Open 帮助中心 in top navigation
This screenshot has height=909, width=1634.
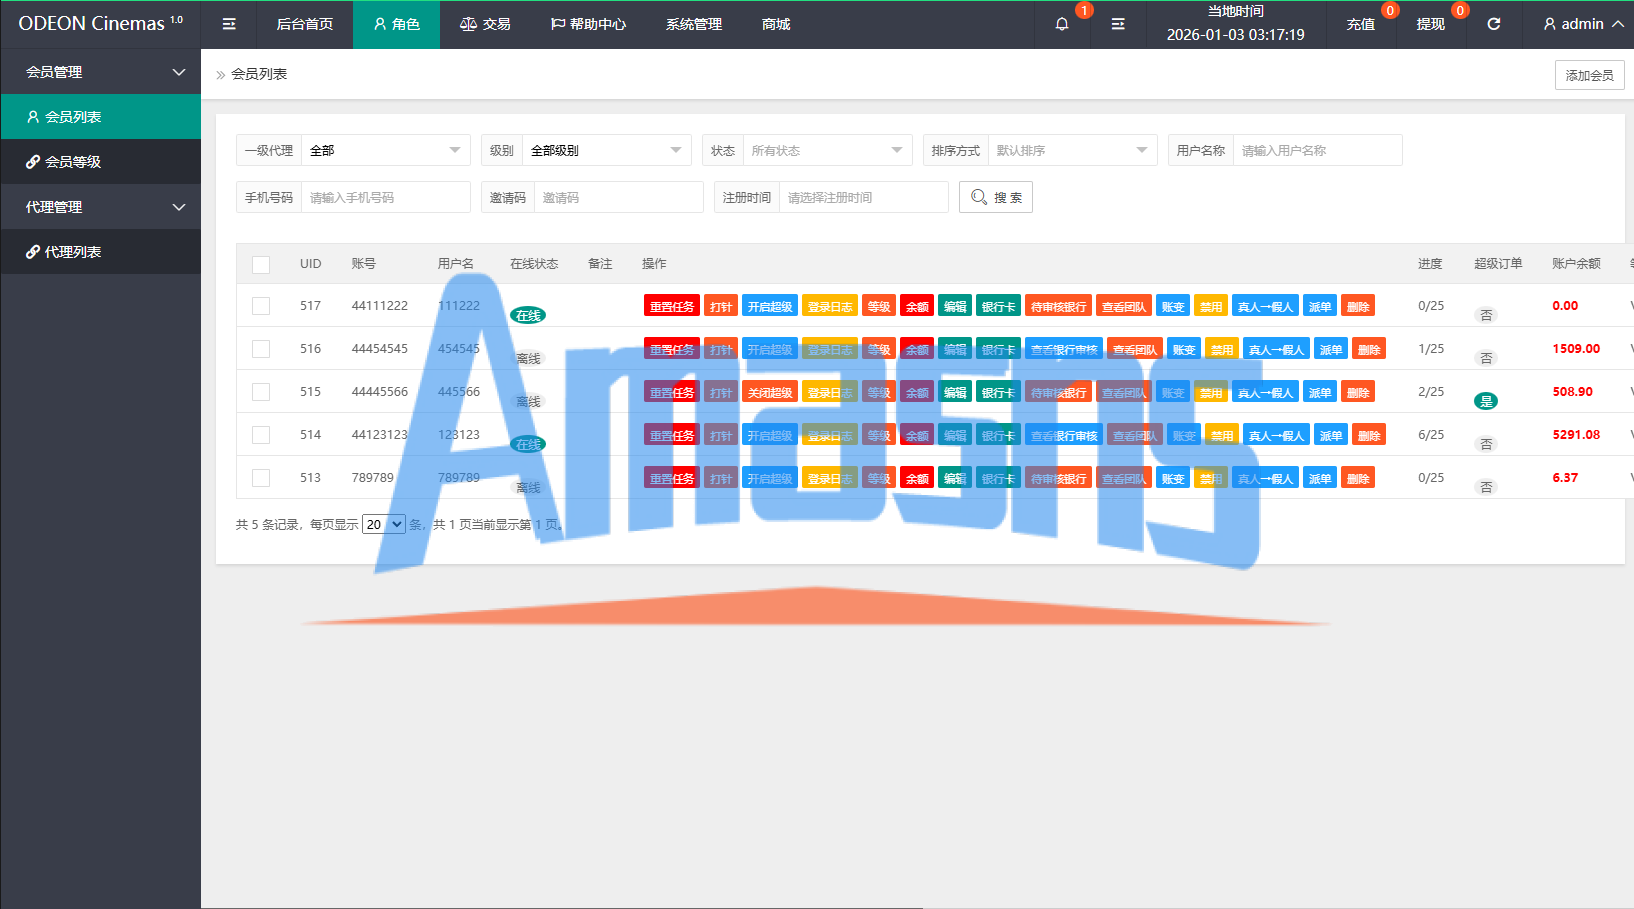588,24
